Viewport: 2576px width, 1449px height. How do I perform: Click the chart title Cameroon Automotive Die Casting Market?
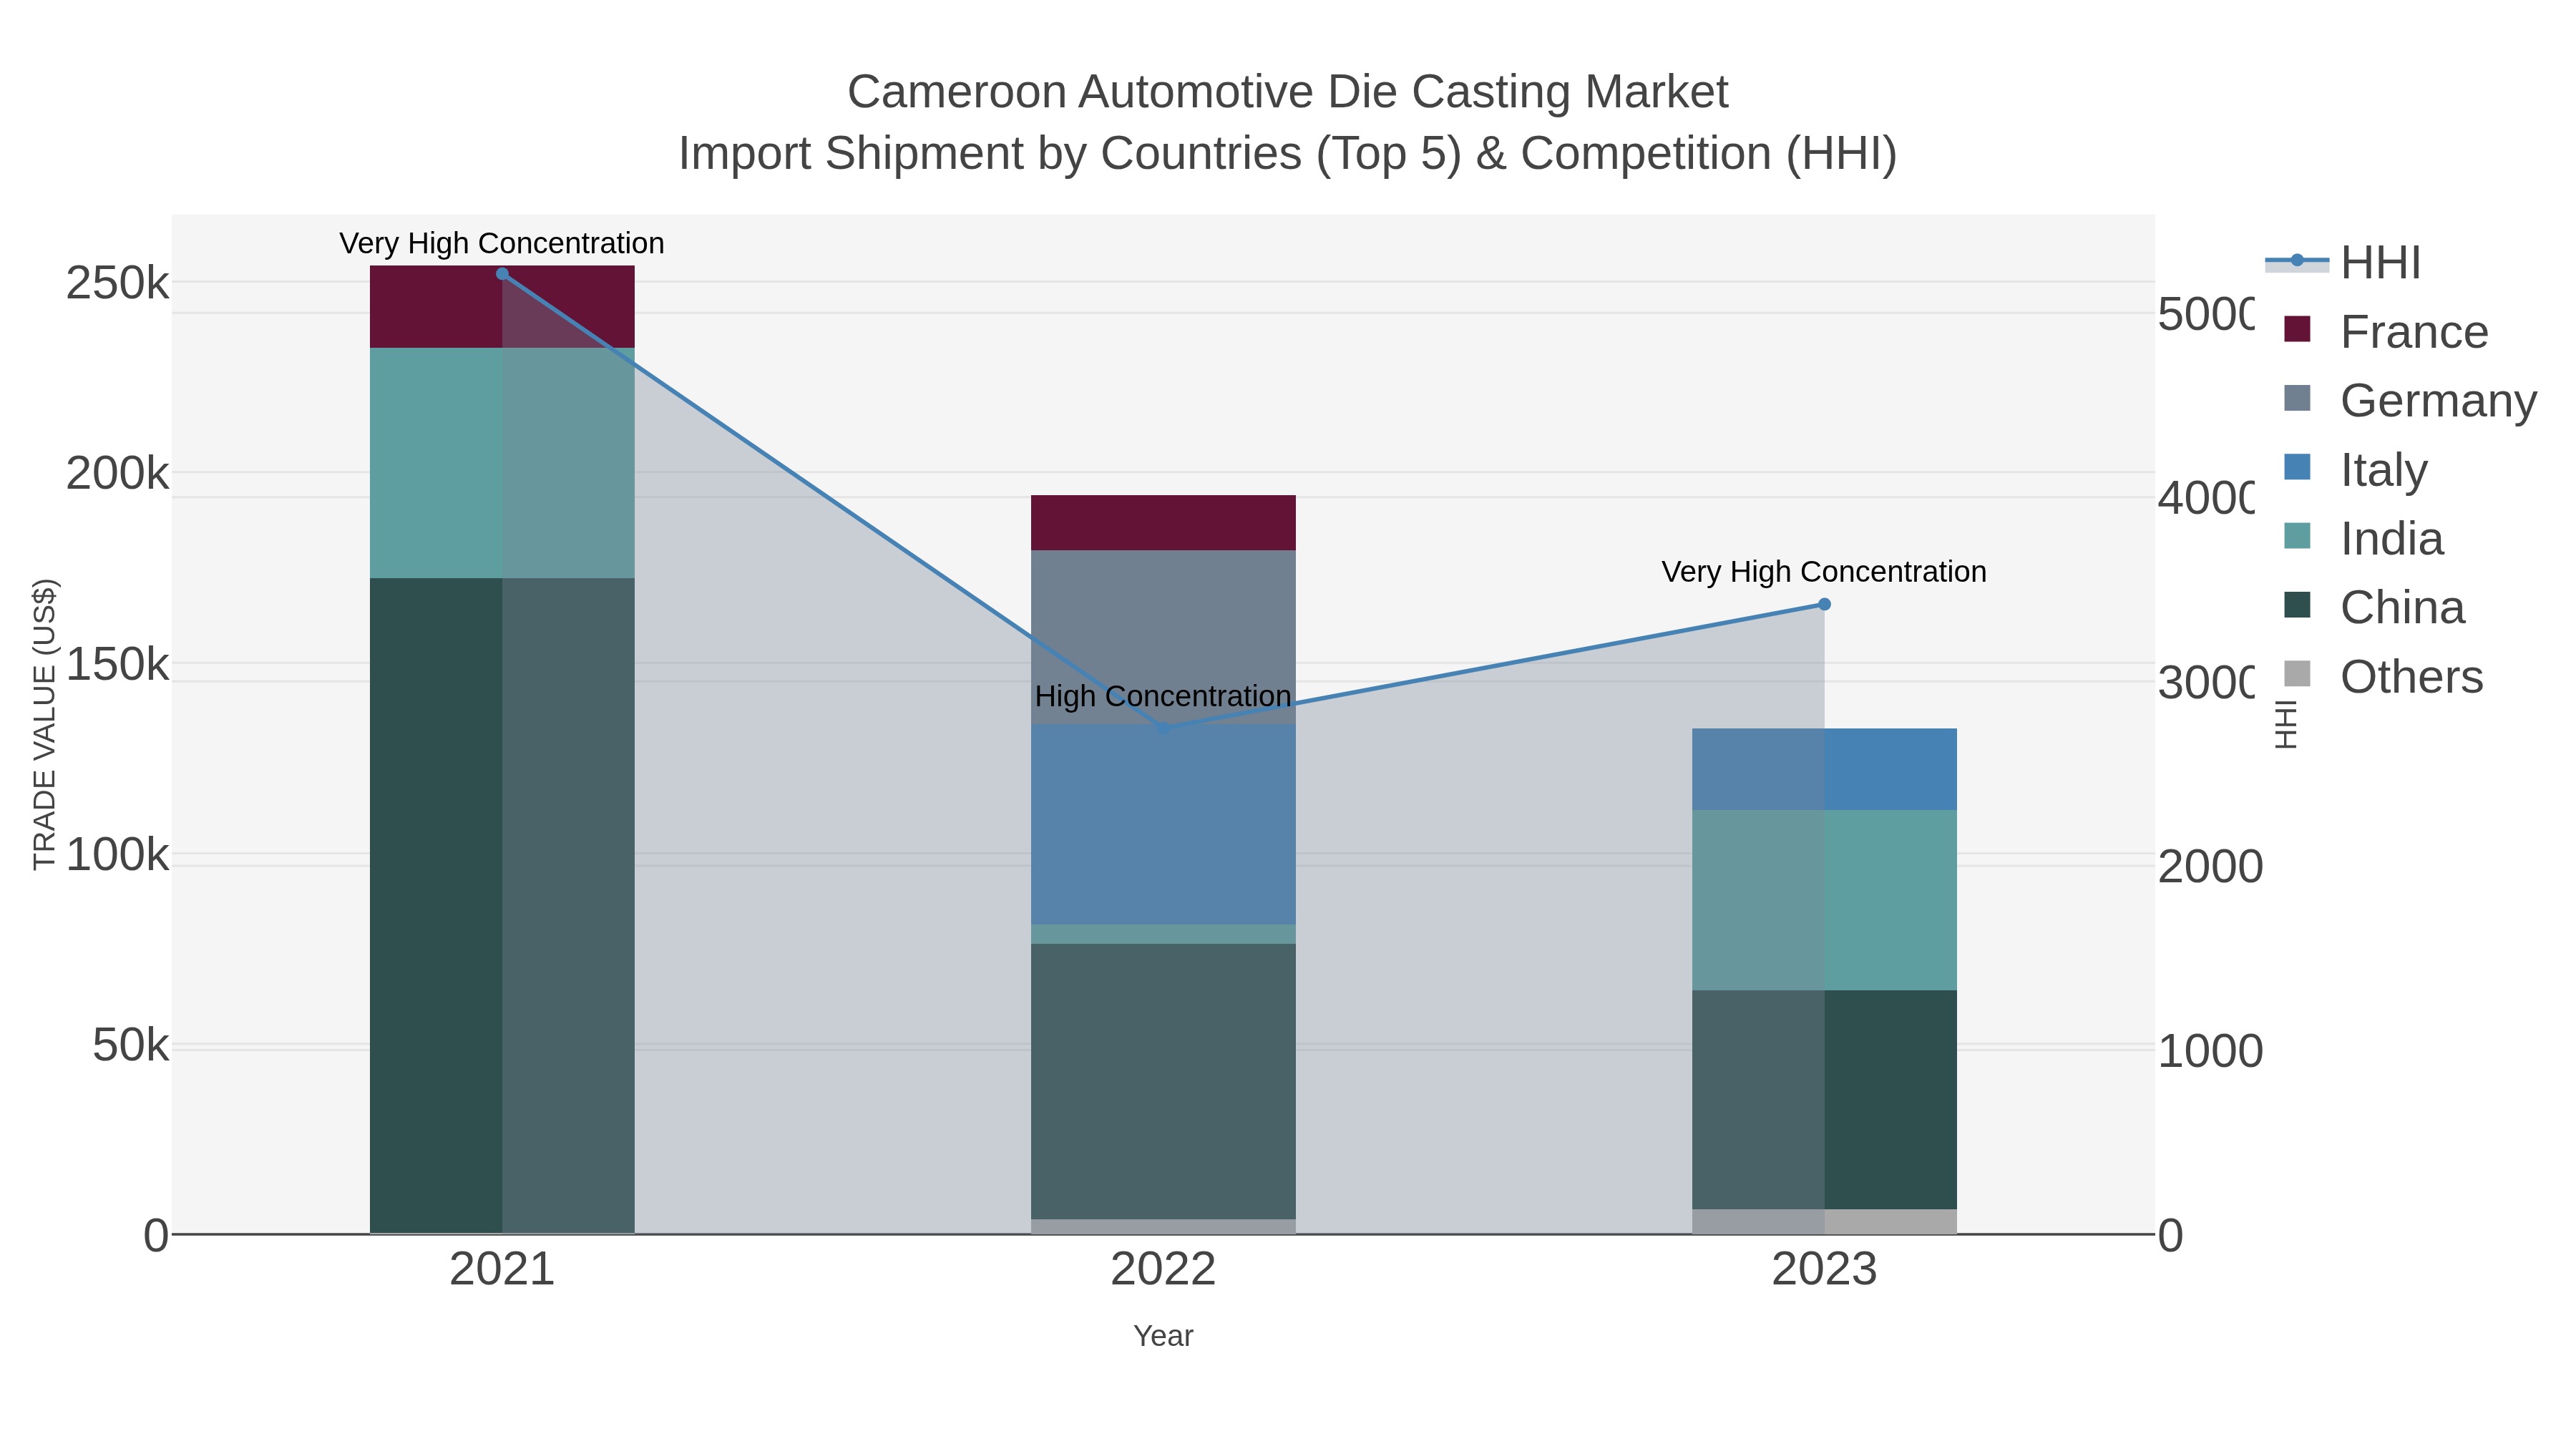pyautogui.click(x=1288, y=92)
